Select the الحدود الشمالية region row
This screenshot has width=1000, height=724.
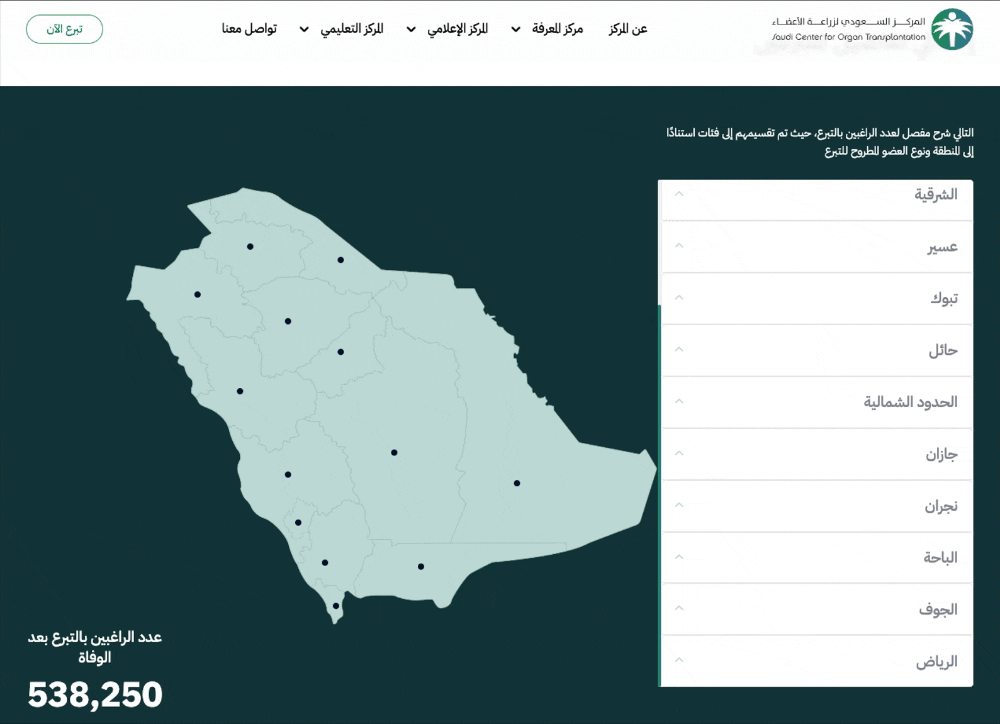tap(910, 402)
